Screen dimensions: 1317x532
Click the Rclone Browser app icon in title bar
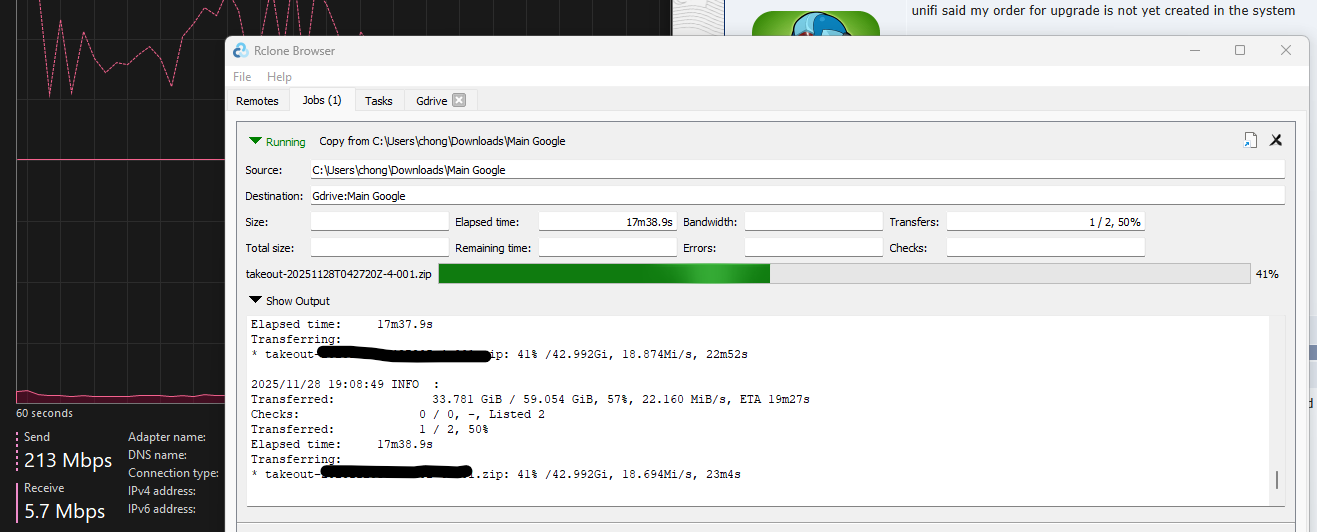point(240,51)
